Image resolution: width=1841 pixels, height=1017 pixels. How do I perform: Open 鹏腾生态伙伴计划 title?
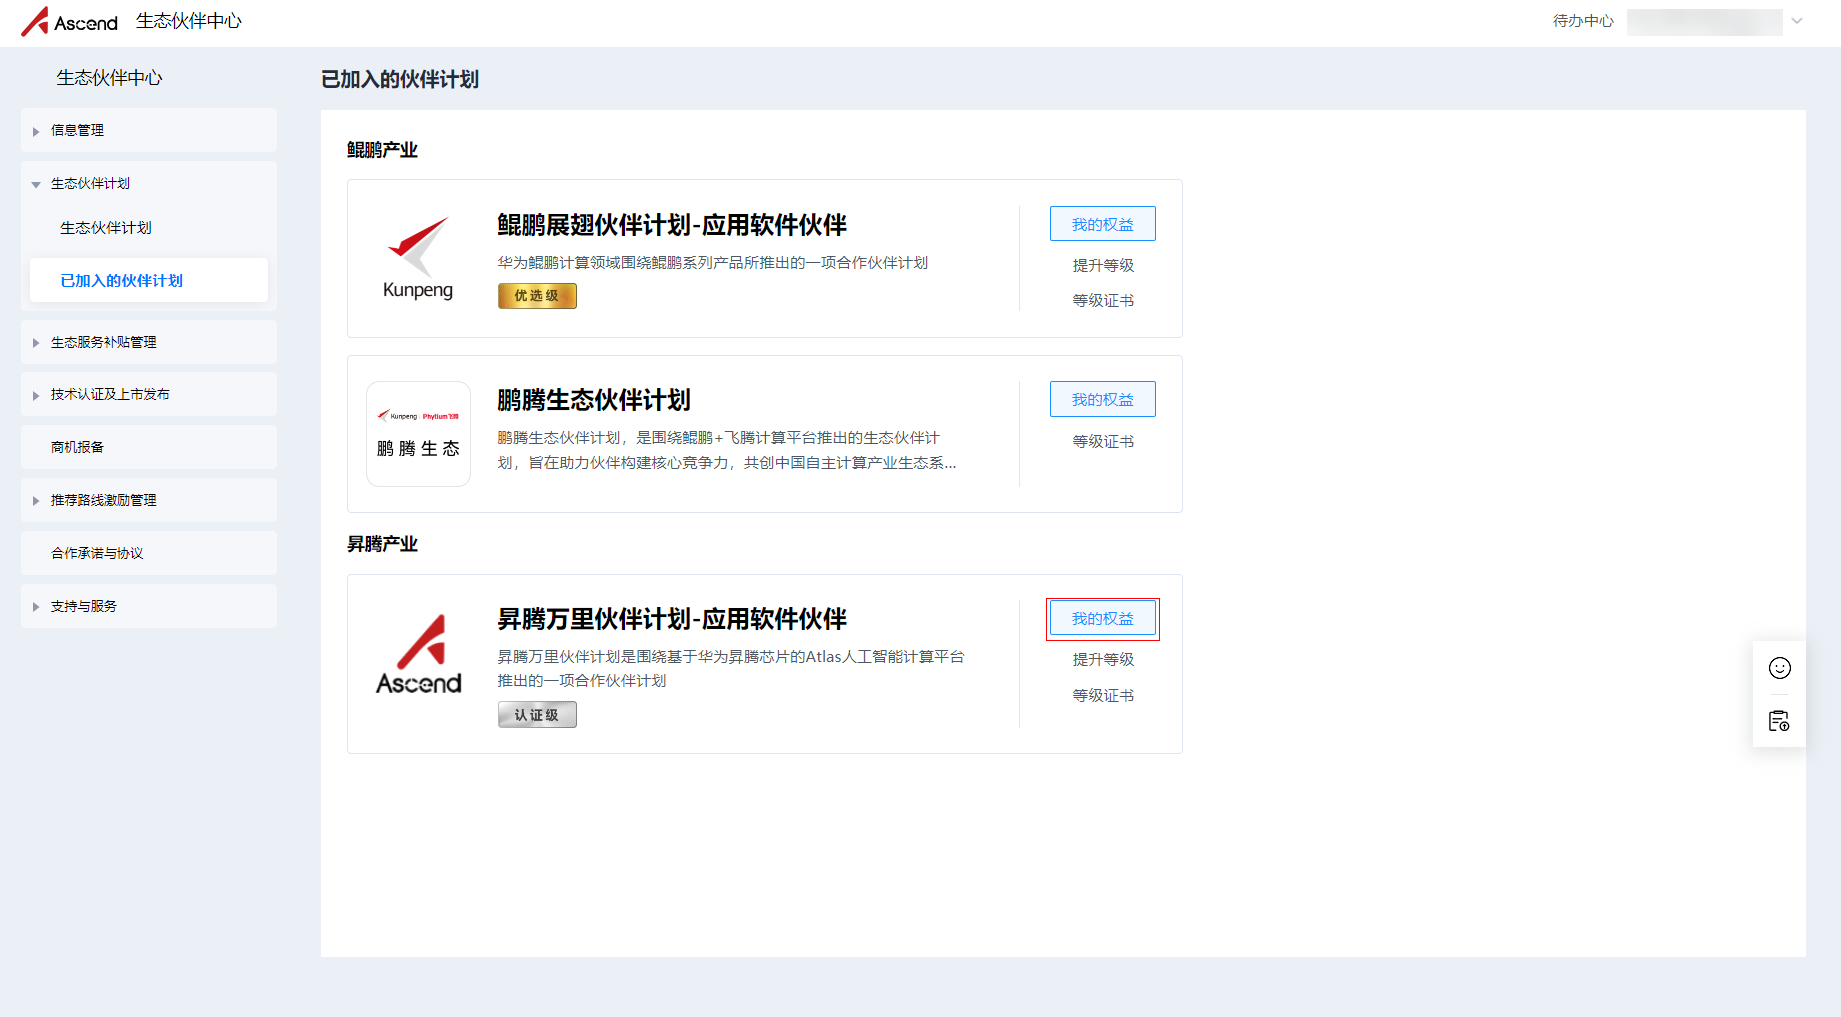[x=594, y=400]
